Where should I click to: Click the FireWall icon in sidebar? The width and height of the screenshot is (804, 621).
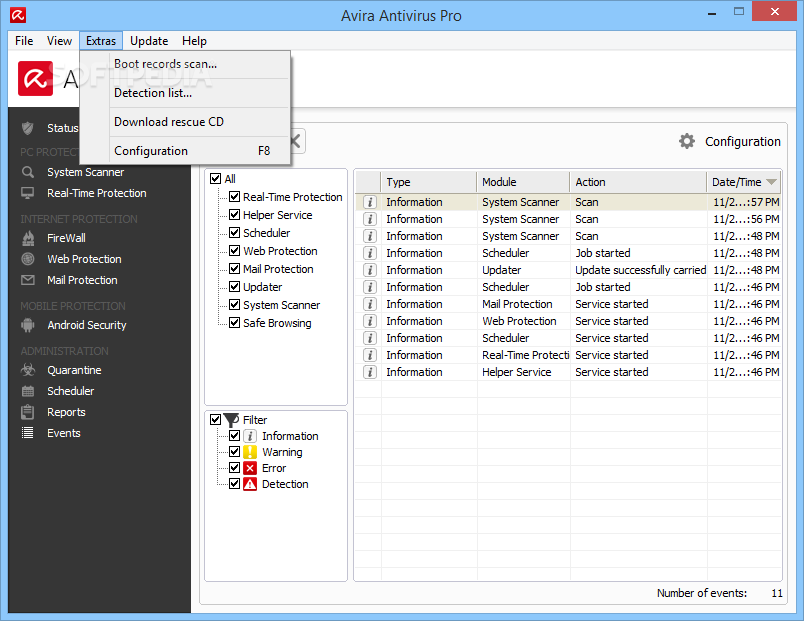click(28, 238)
